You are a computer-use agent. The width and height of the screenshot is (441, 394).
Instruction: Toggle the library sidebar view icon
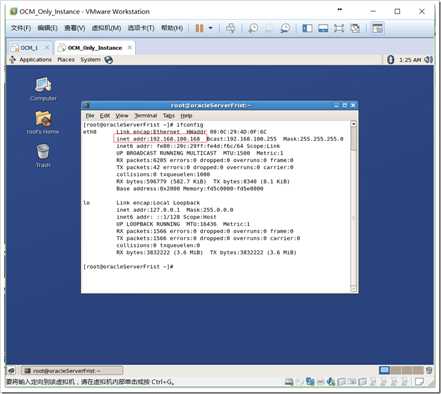tap(307, 28)
